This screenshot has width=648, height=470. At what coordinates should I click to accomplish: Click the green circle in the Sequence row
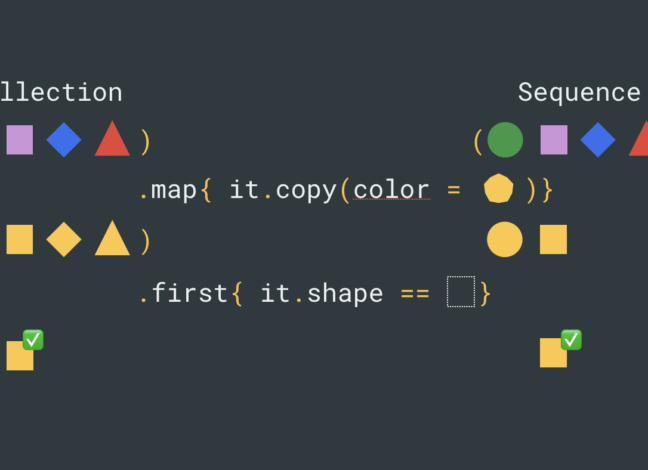pyautogui.click(x=505, y=140)
